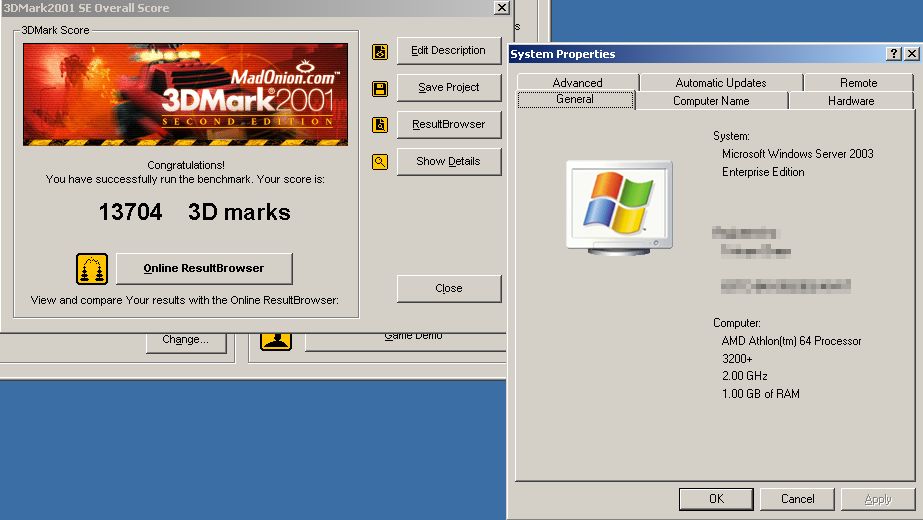The height and width of the screenshot is (520, 923).
Task: Click the Online ResultBrowser trees icon
Action: pyautogui.click(x=92, y=269)
